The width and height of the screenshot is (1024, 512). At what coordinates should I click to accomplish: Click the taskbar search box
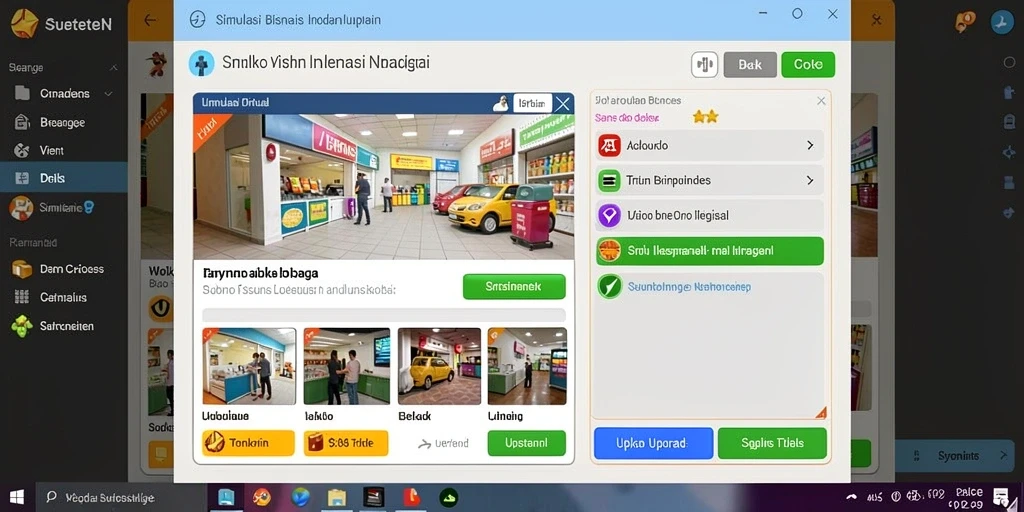(121, 498)
